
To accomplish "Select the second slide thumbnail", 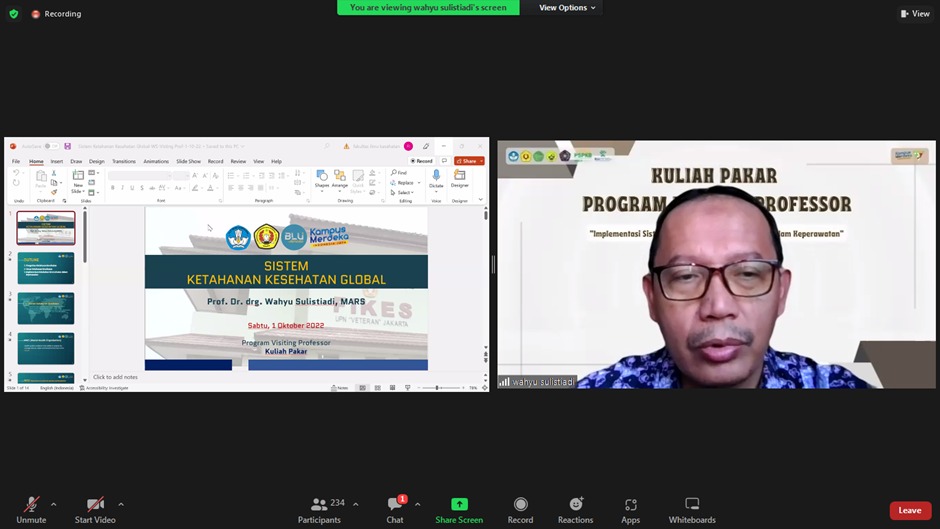I will 46,268.
